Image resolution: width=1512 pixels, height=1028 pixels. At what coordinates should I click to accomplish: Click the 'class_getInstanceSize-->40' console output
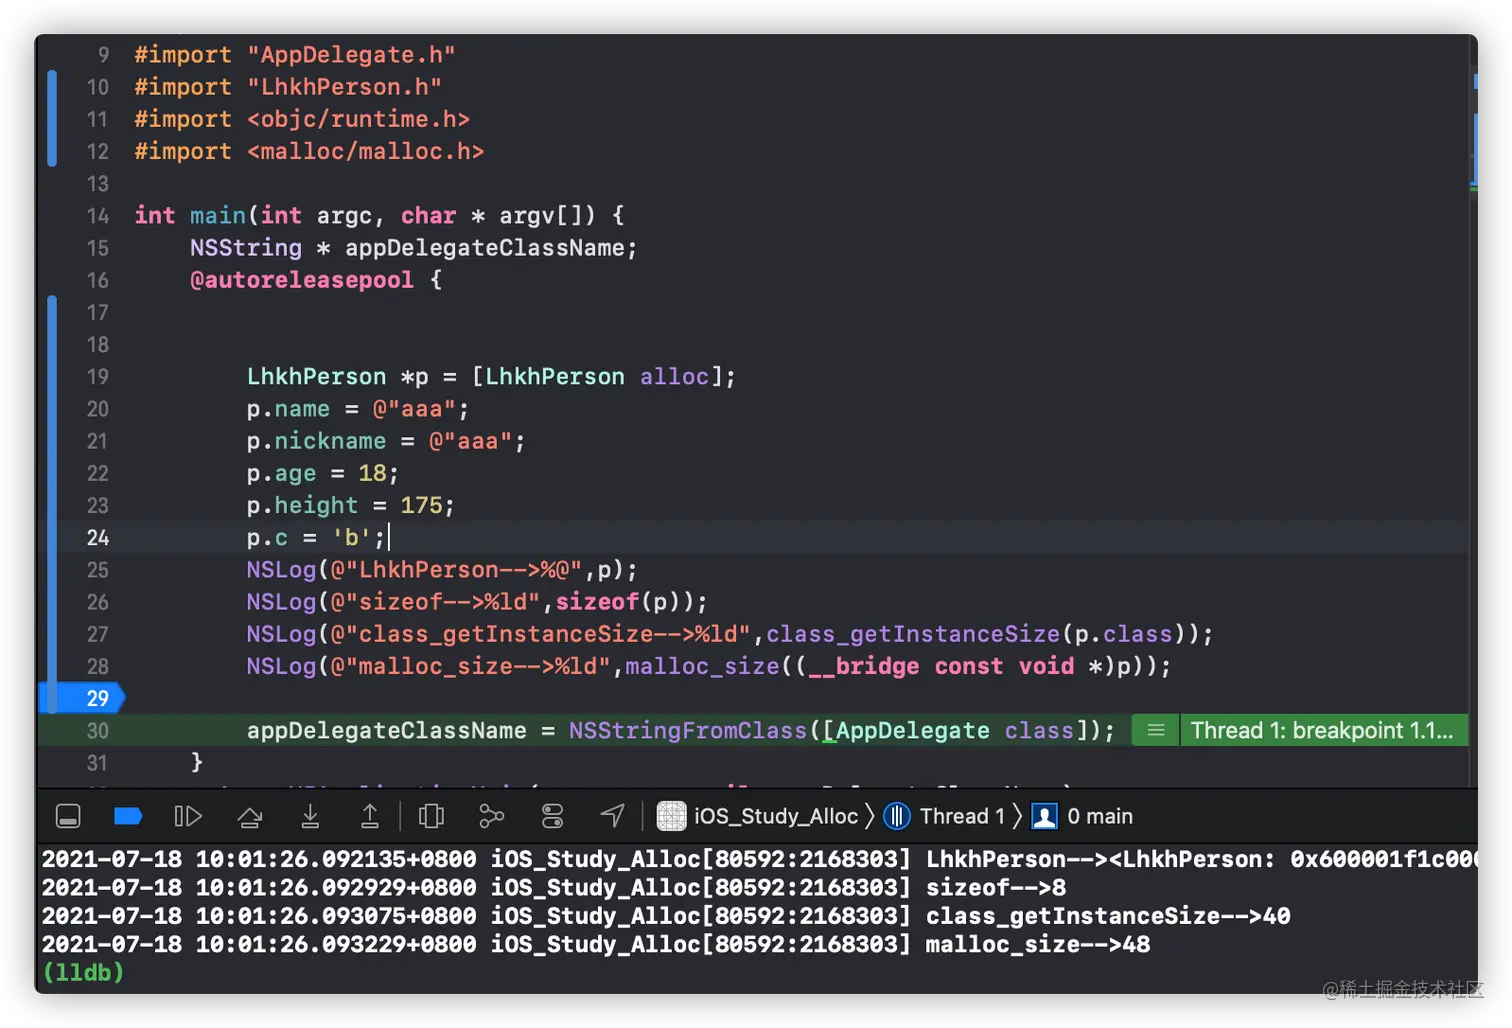(x=1108, y=916)
